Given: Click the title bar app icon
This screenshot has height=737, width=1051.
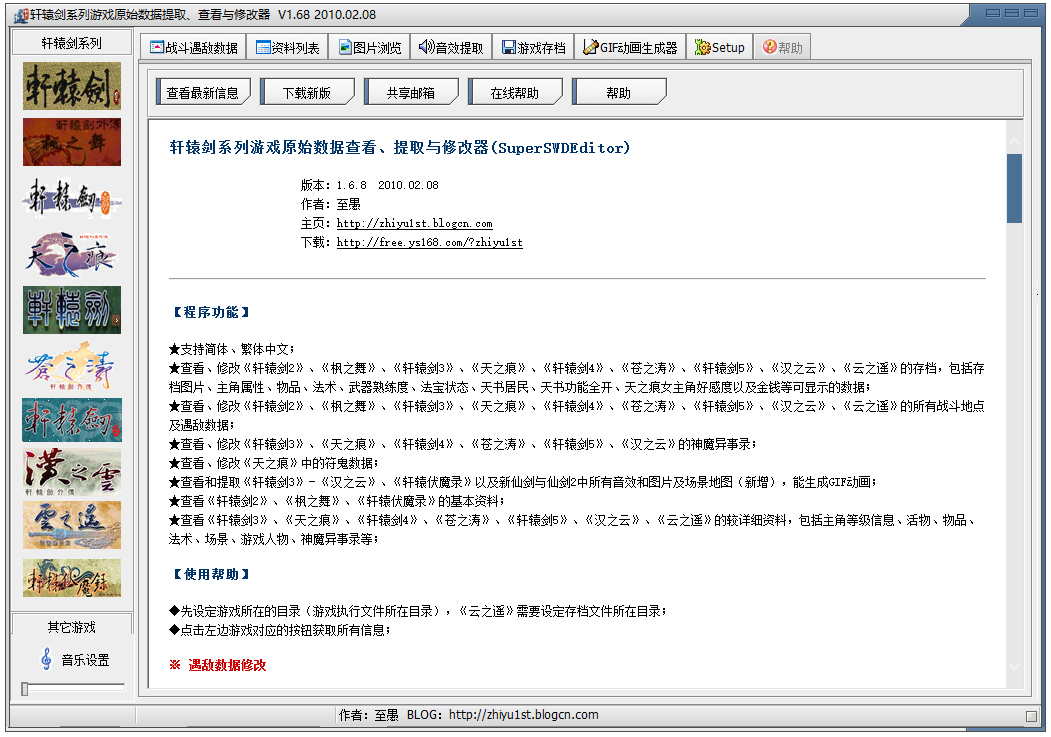Looking at the screenshot, I should click(x=21, y=14).
